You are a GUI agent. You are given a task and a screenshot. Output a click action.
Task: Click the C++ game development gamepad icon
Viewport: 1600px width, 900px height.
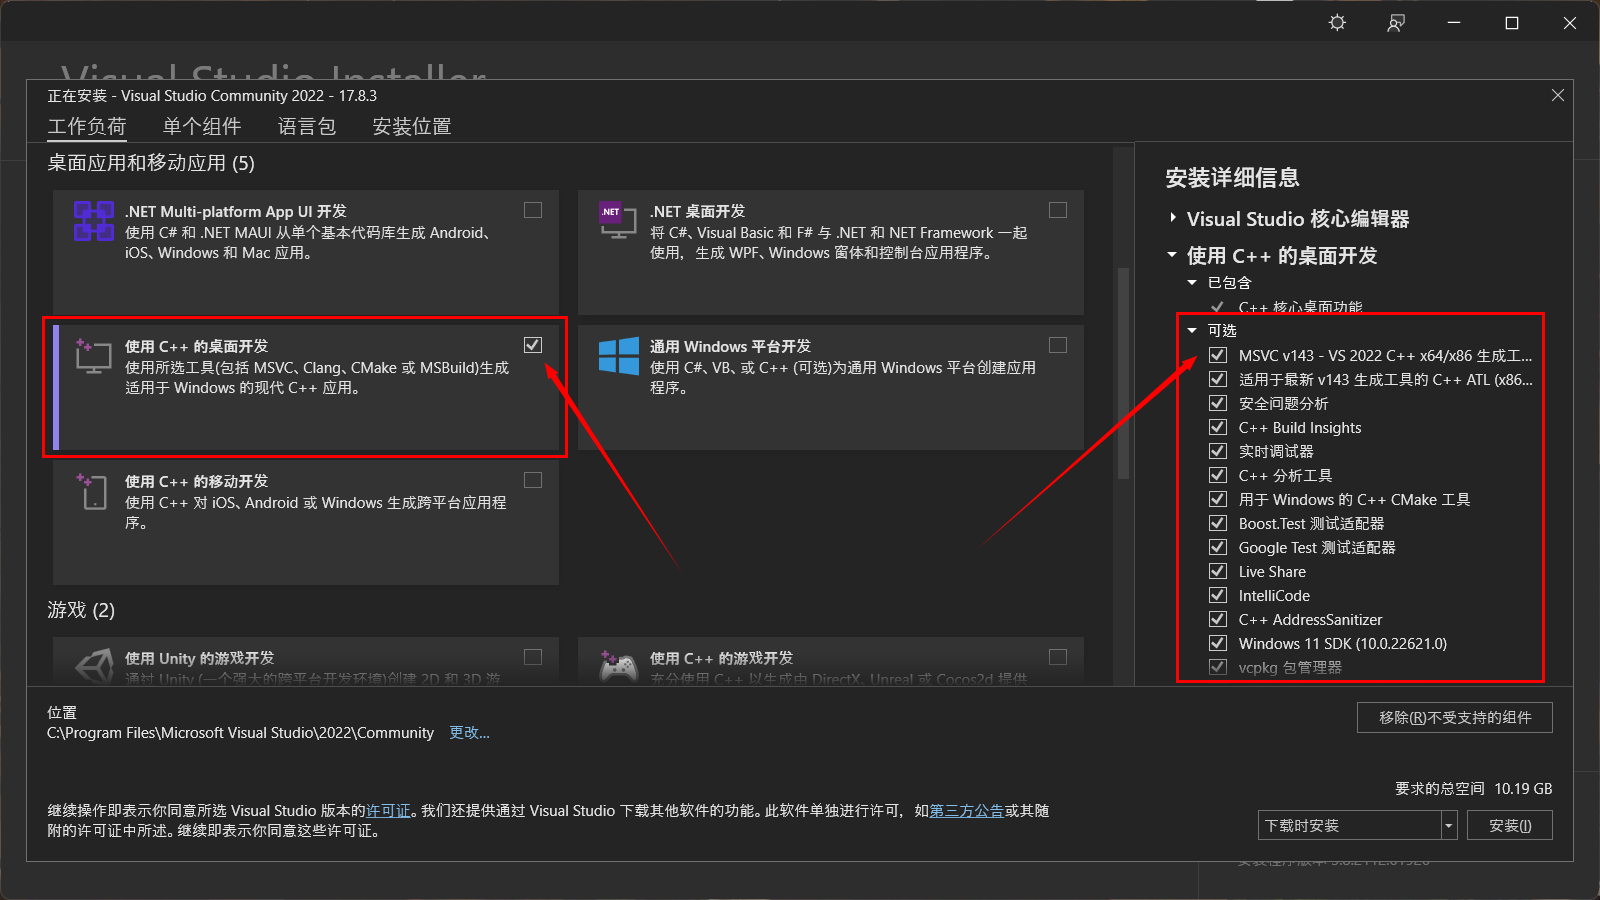[x=618, y=666]
